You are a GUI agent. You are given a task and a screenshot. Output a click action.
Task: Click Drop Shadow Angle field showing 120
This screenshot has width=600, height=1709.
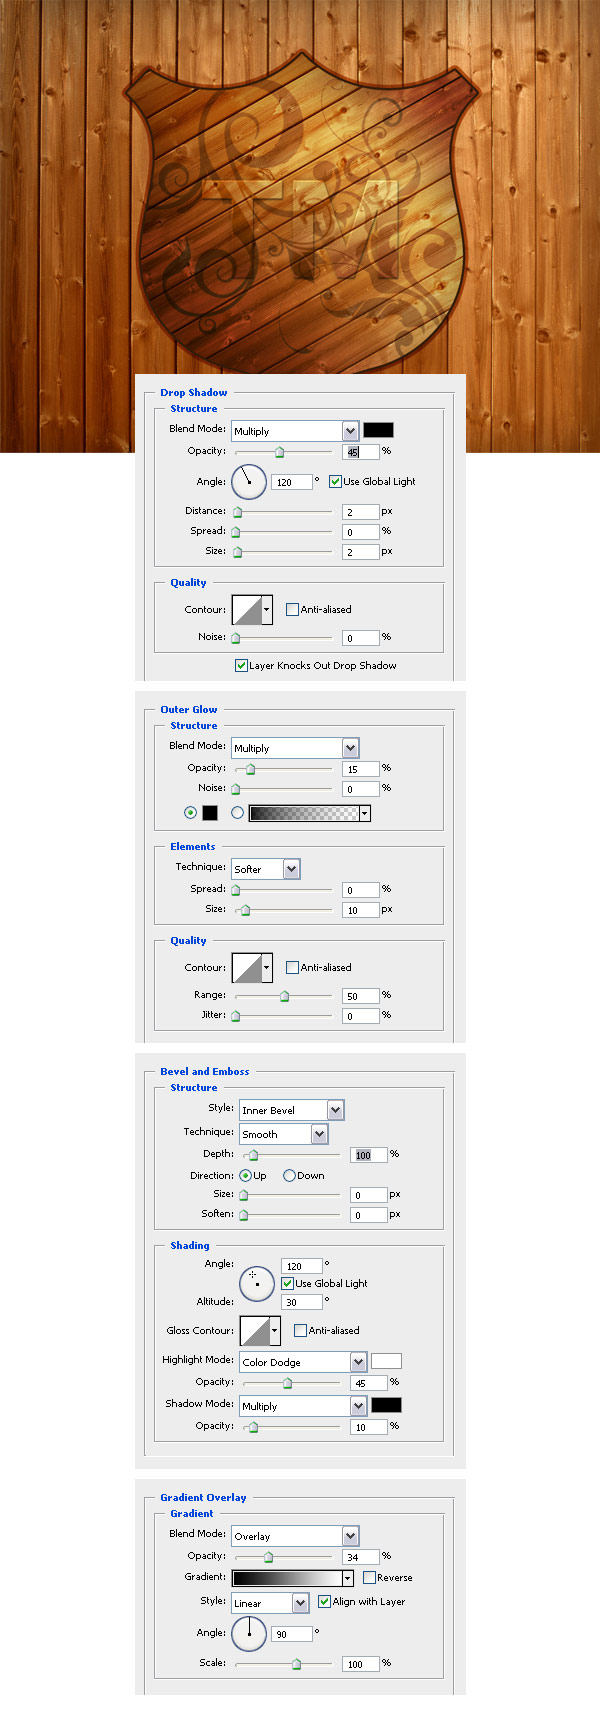[292, 482]
